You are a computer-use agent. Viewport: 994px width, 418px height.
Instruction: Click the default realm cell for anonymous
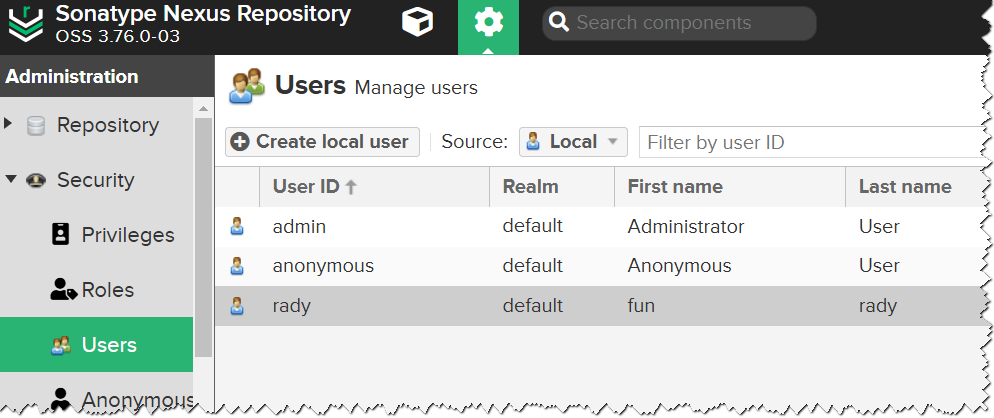click(532, 265)
